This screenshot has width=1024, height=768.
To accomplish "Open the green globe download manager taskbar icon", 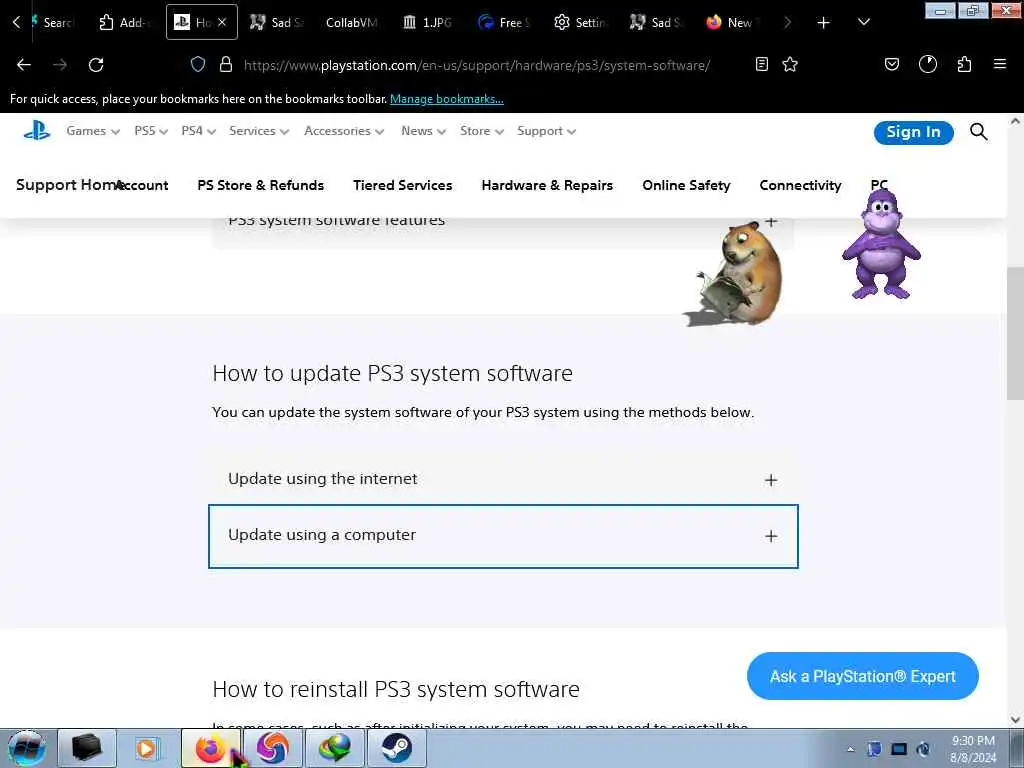I will coord(334,748).
